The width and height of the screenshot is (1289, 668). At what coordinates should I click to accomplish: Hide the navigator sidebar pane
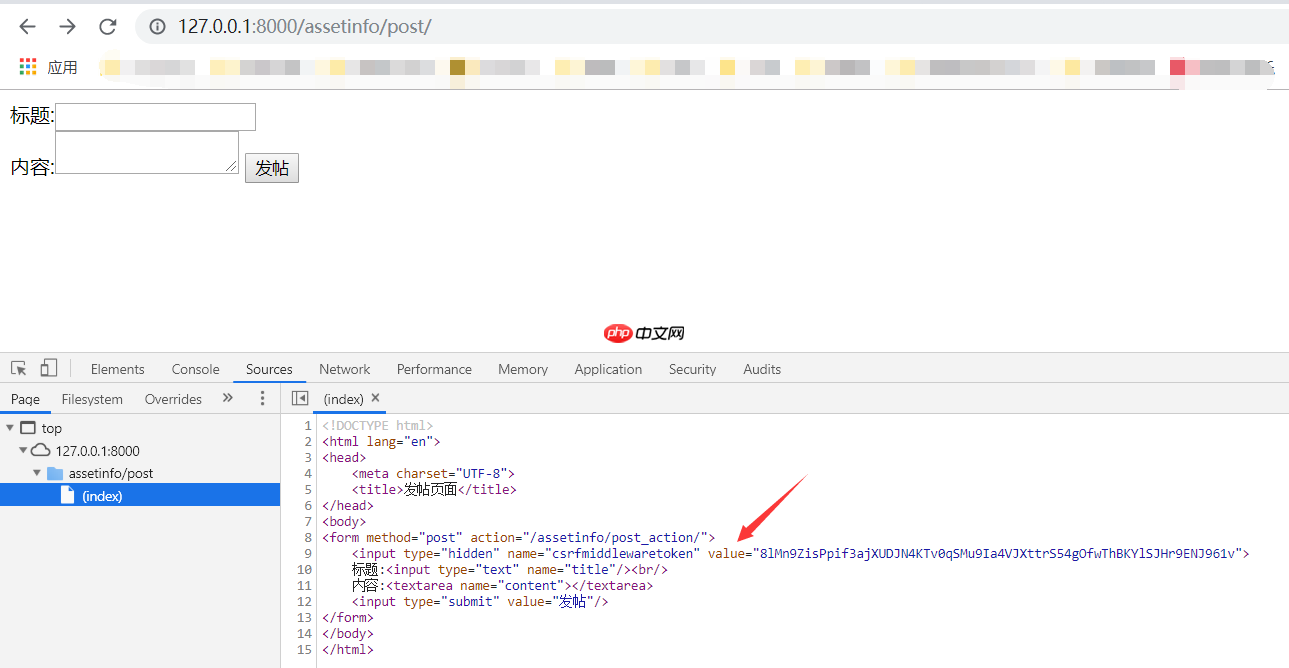(x=299, y=398)
